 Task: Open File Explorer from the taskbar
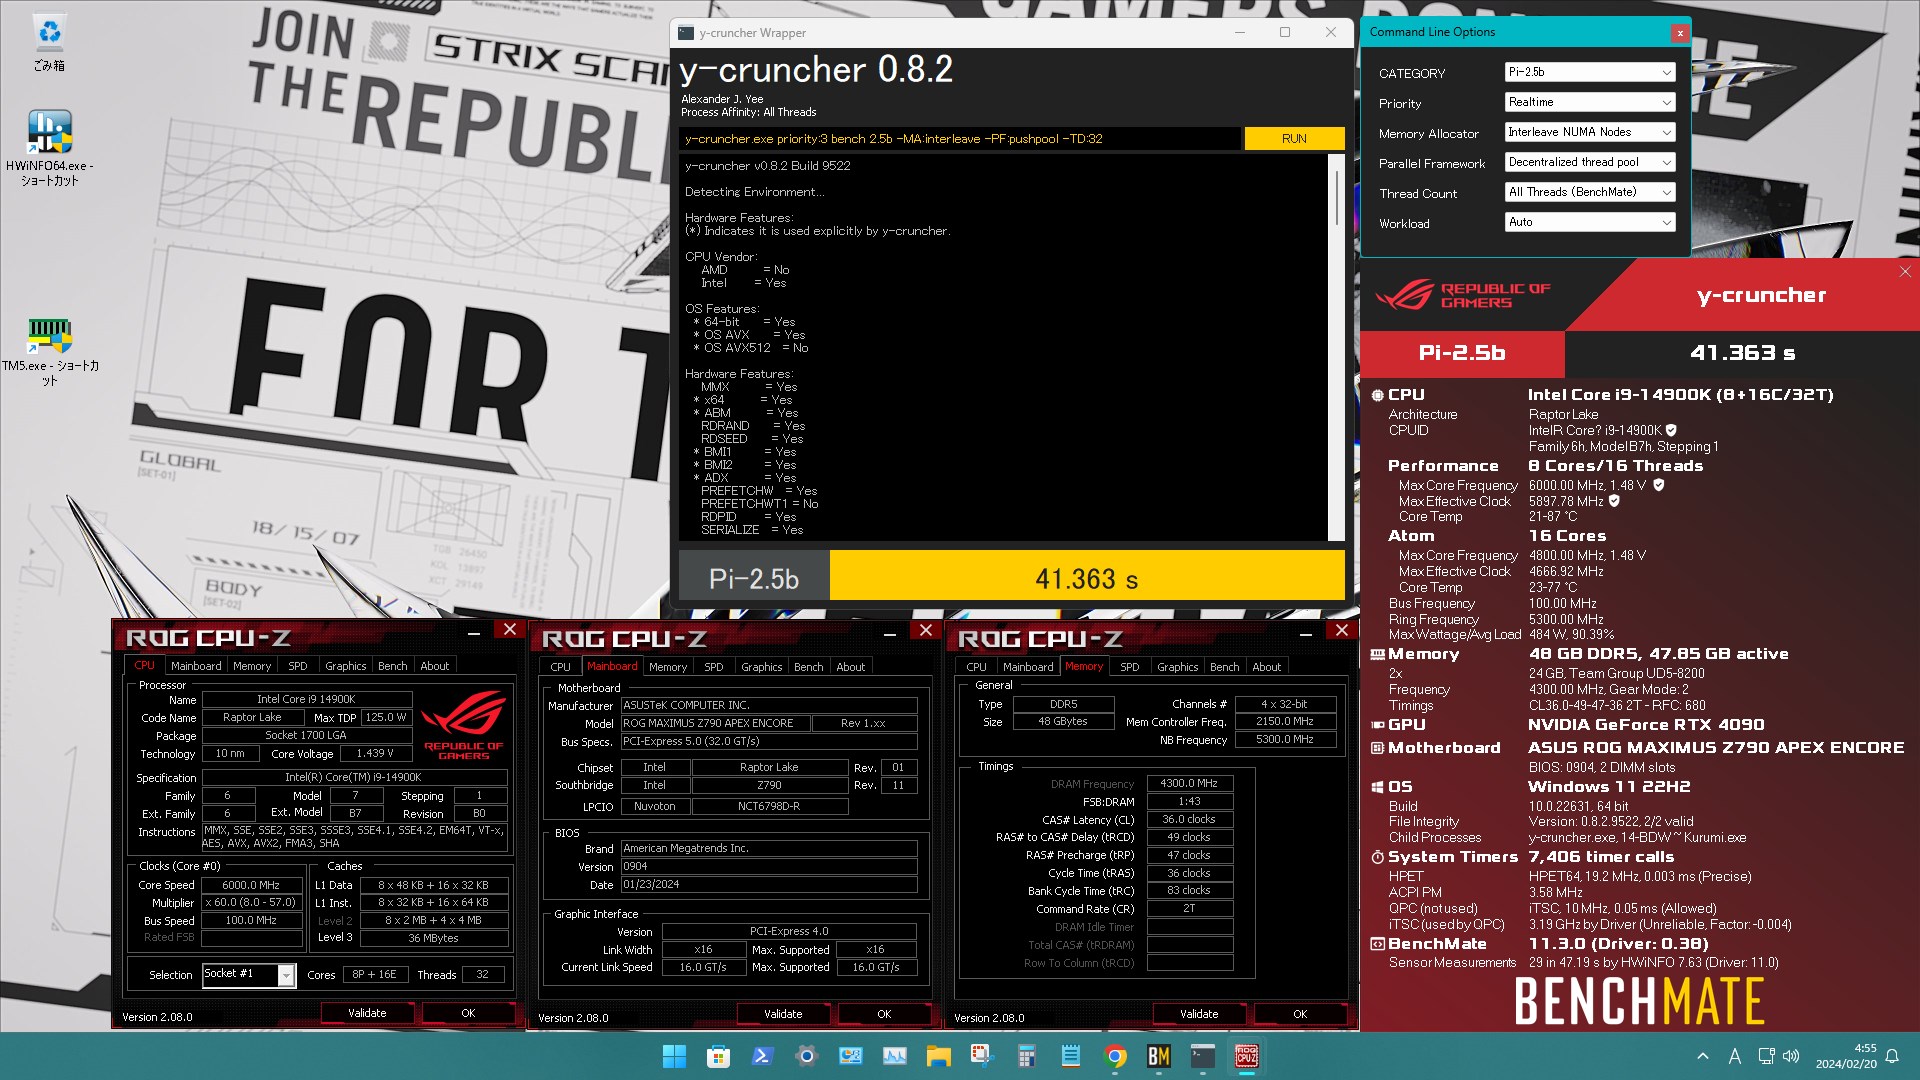pos(938,1056)
